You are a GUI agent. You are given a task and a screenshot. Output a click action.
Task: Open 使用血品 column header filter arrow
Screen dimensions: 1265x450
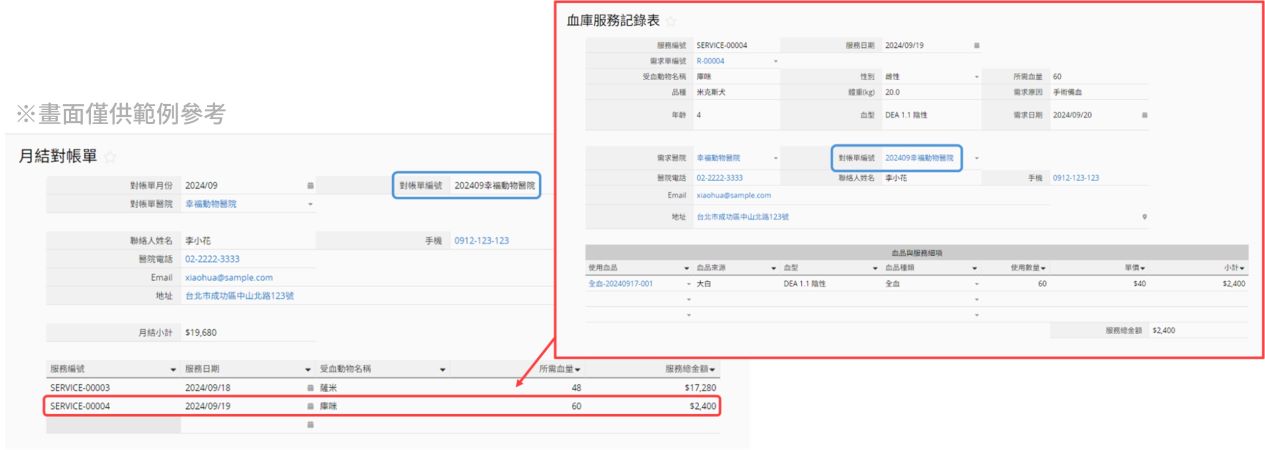point(687,268)
